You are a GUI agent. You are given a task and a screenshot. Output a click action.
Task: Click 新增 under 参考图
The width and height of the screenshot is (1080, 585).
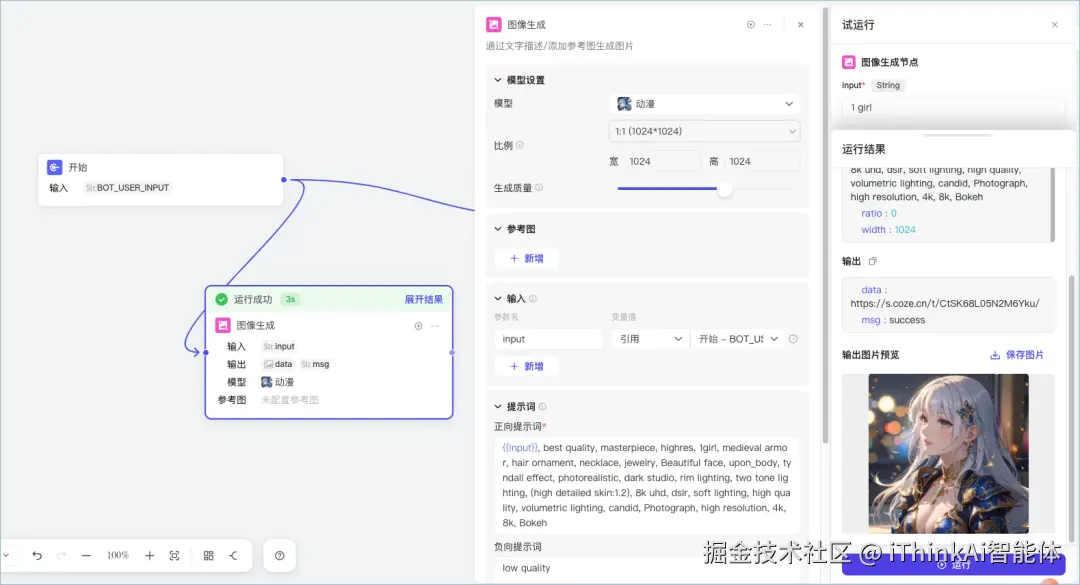(526, 258)
